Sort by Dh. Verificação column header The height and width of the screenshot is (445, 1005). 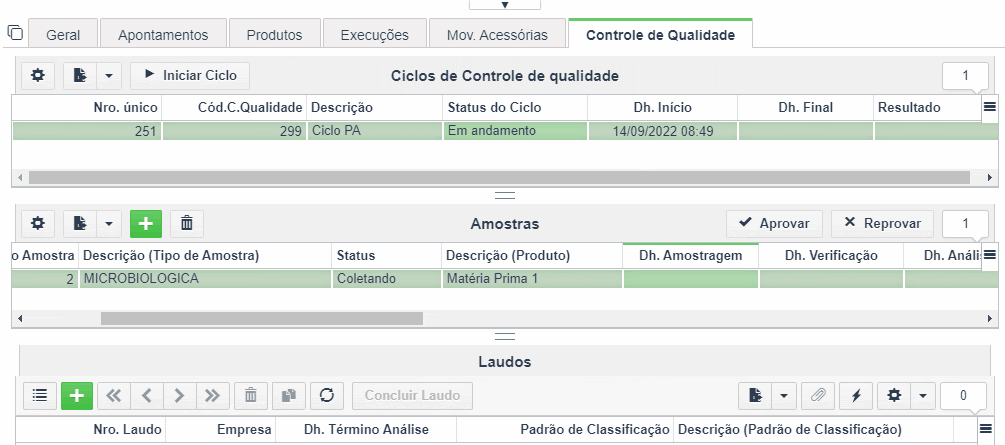point(831,256)
